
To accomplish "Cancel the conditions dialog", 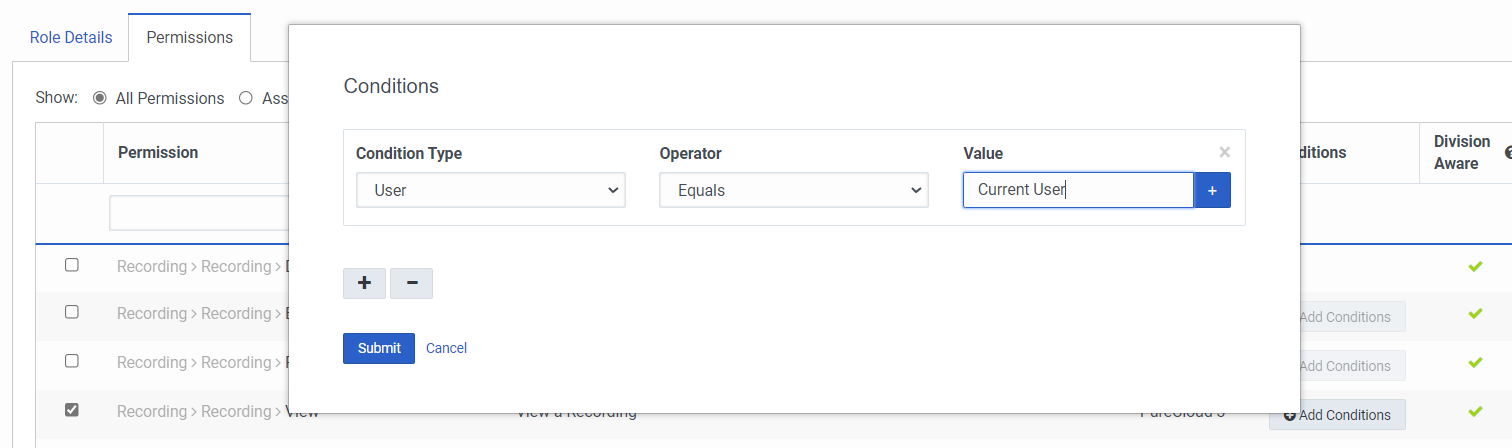I will (446, 348).
